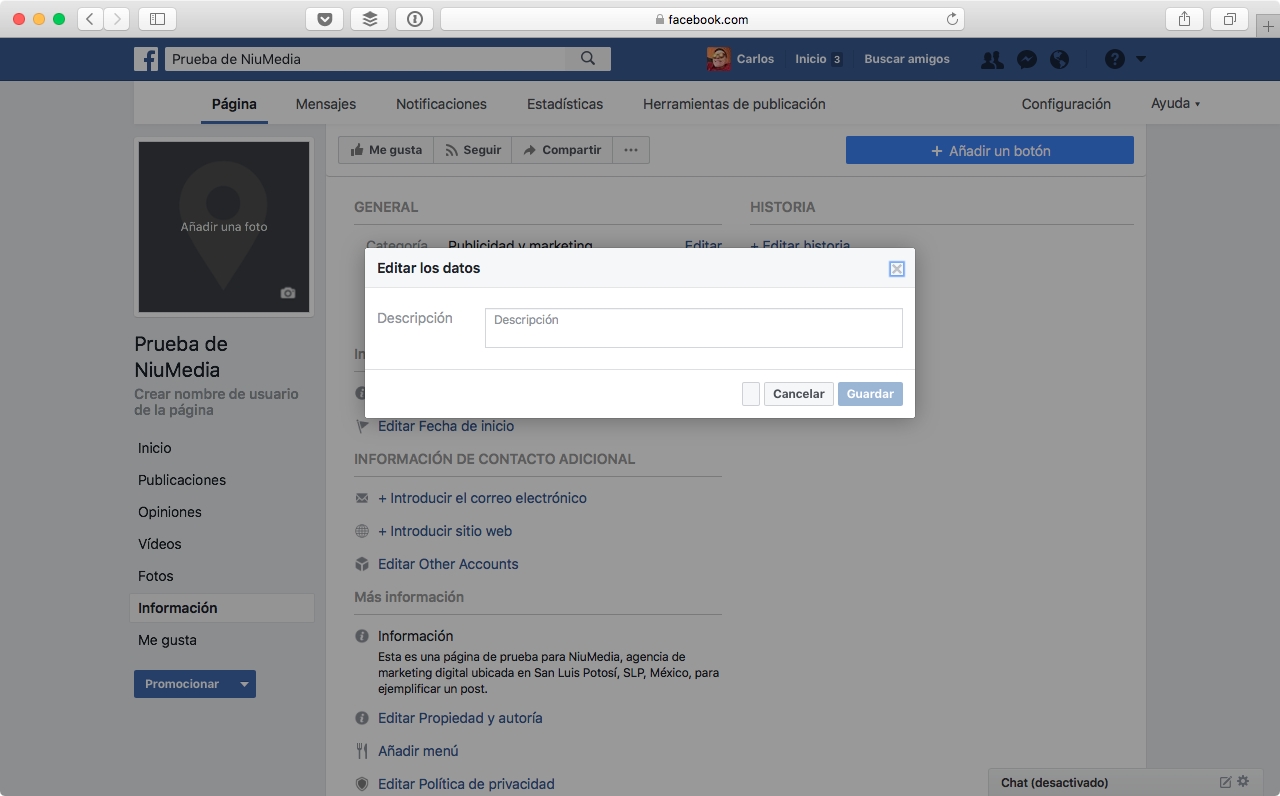
Task: Open the Configuración tab
Action: point(1066,104)
